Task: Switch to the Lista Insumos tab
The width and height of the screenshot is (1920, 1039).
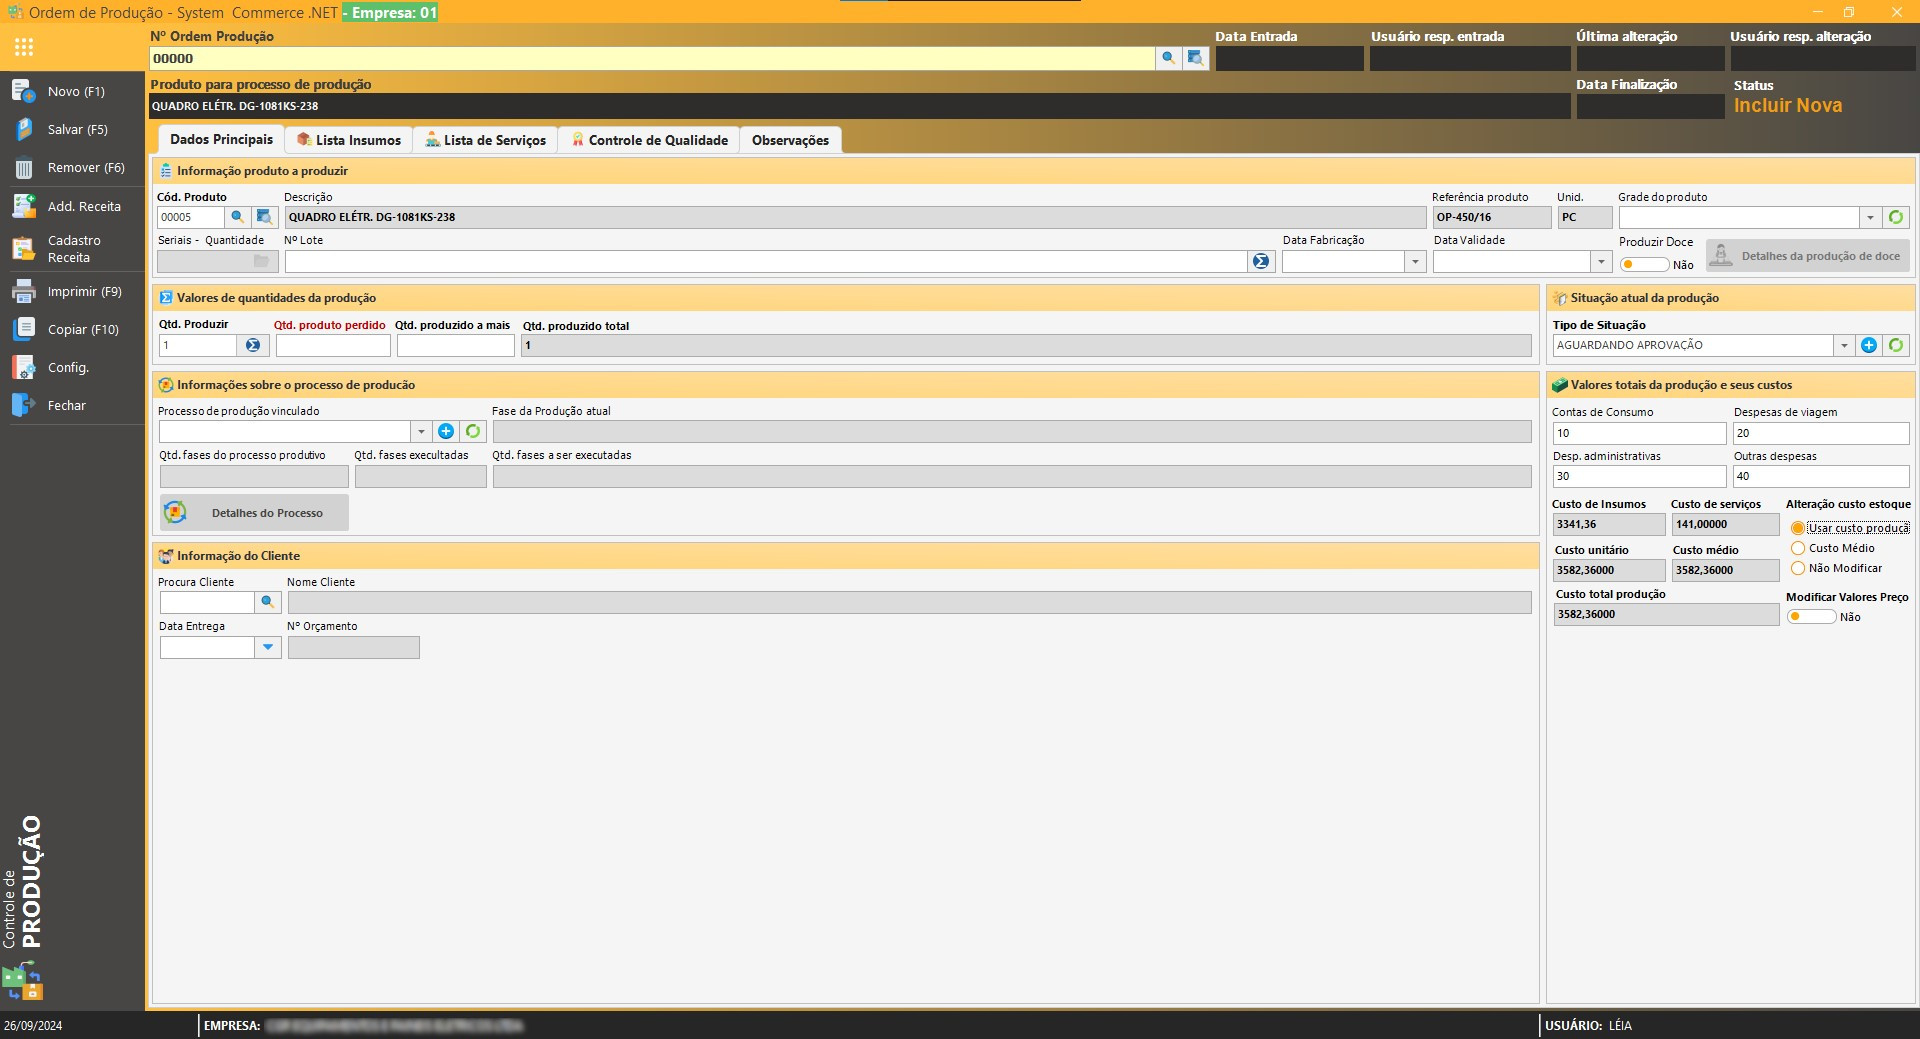Action: click(349, 140)
